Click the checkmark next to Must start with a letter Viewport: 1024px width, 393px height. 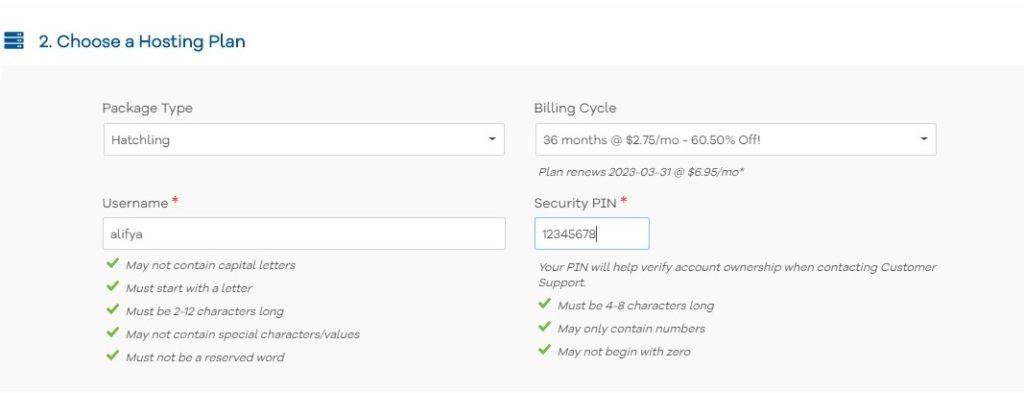pyautogui.click(x=112, y=286)
